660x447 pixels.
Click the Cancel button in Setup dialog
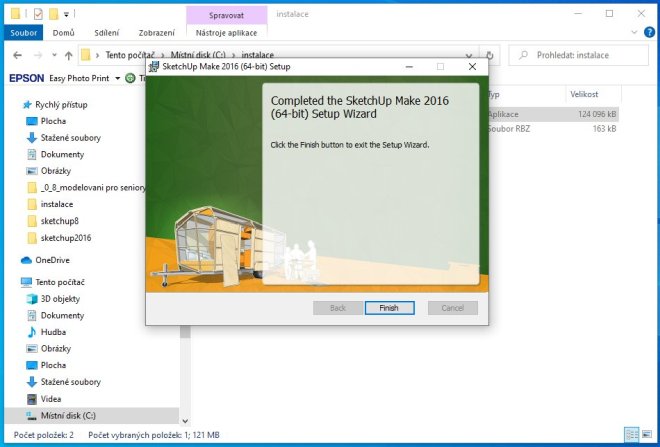(452, 308)
